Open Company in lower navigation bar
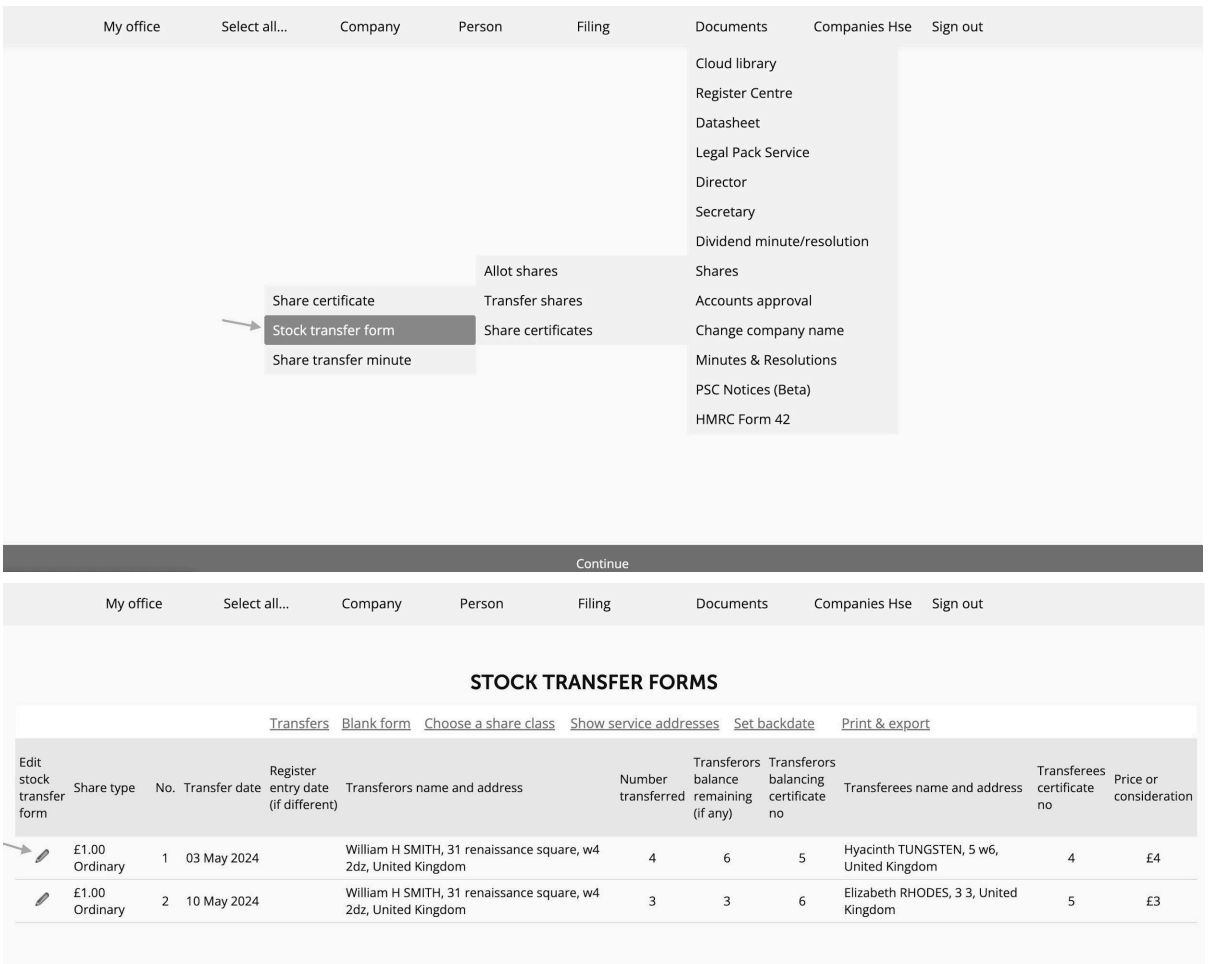Screen dimensions: 1210x964 (372, 604)
